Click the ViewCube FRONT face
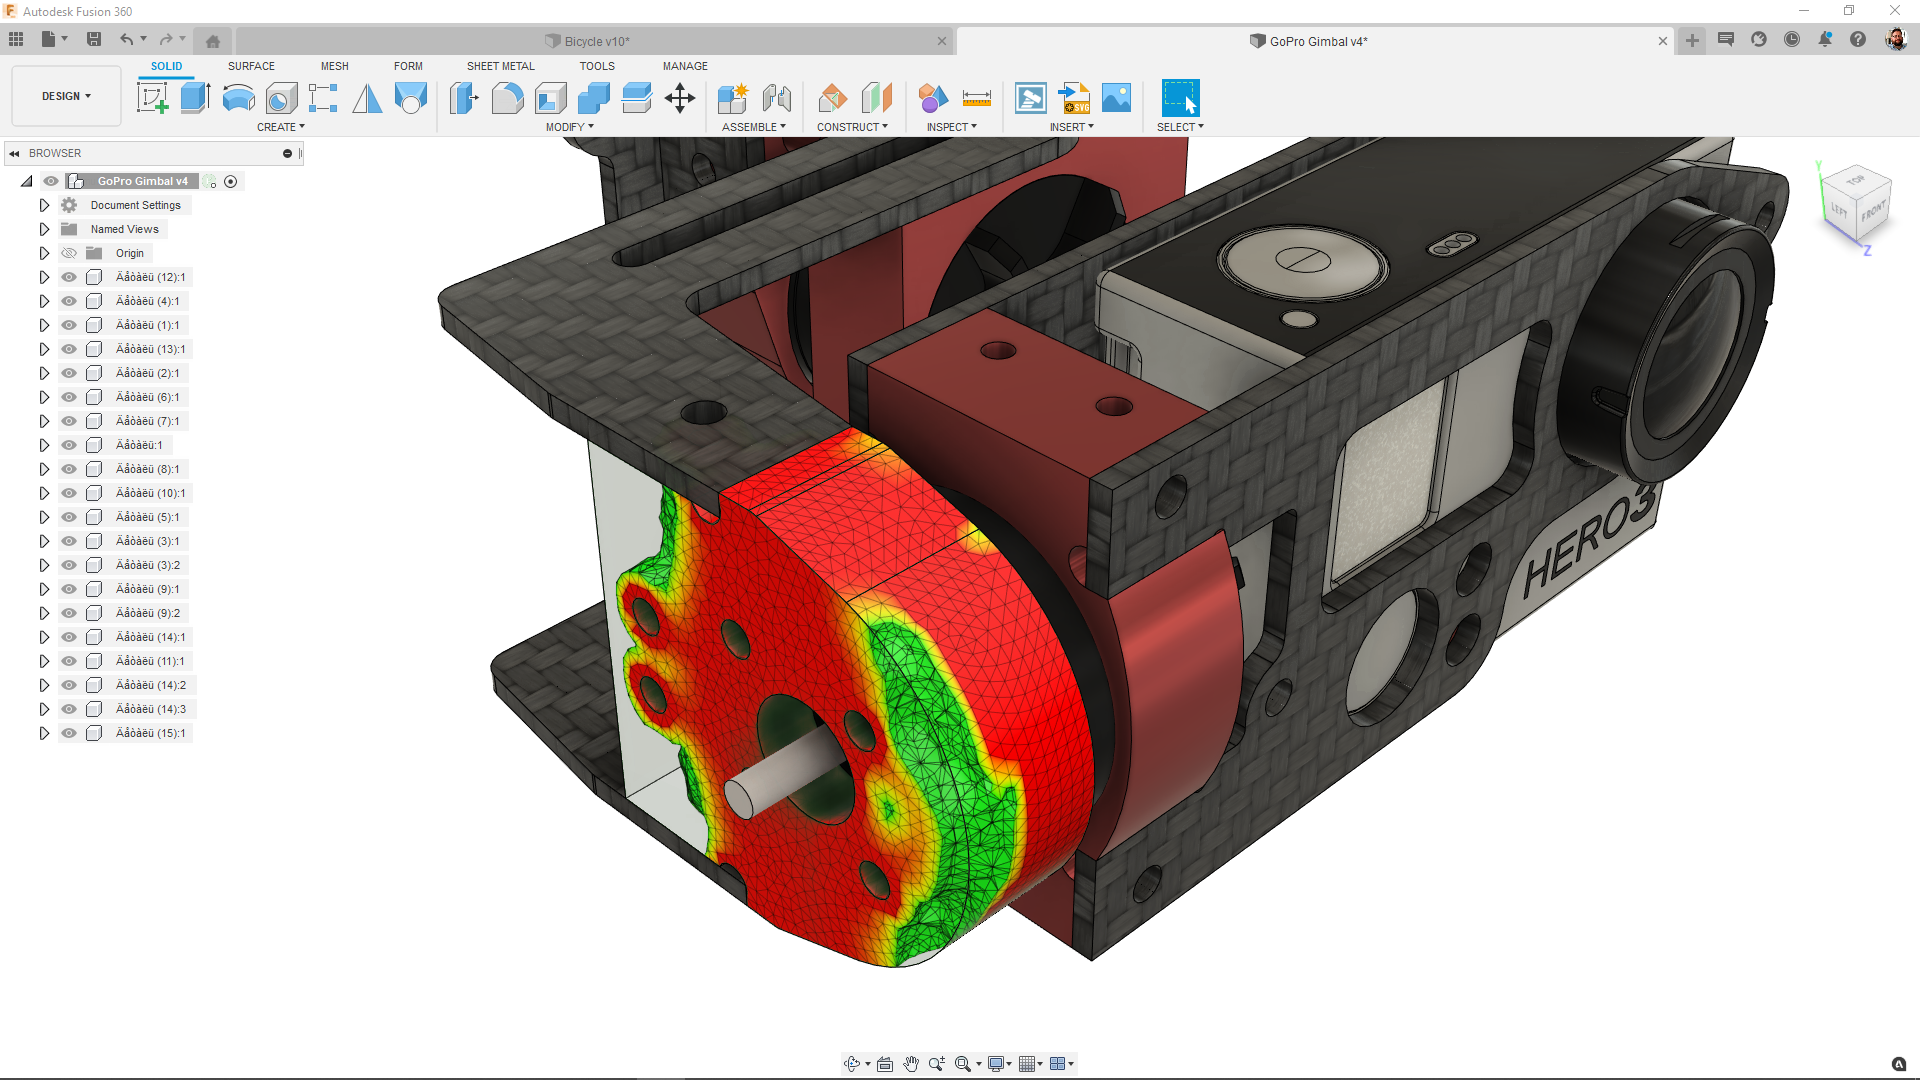Image resolution: width=1920 pixels, height=1080 pixels. (1873, 211)
